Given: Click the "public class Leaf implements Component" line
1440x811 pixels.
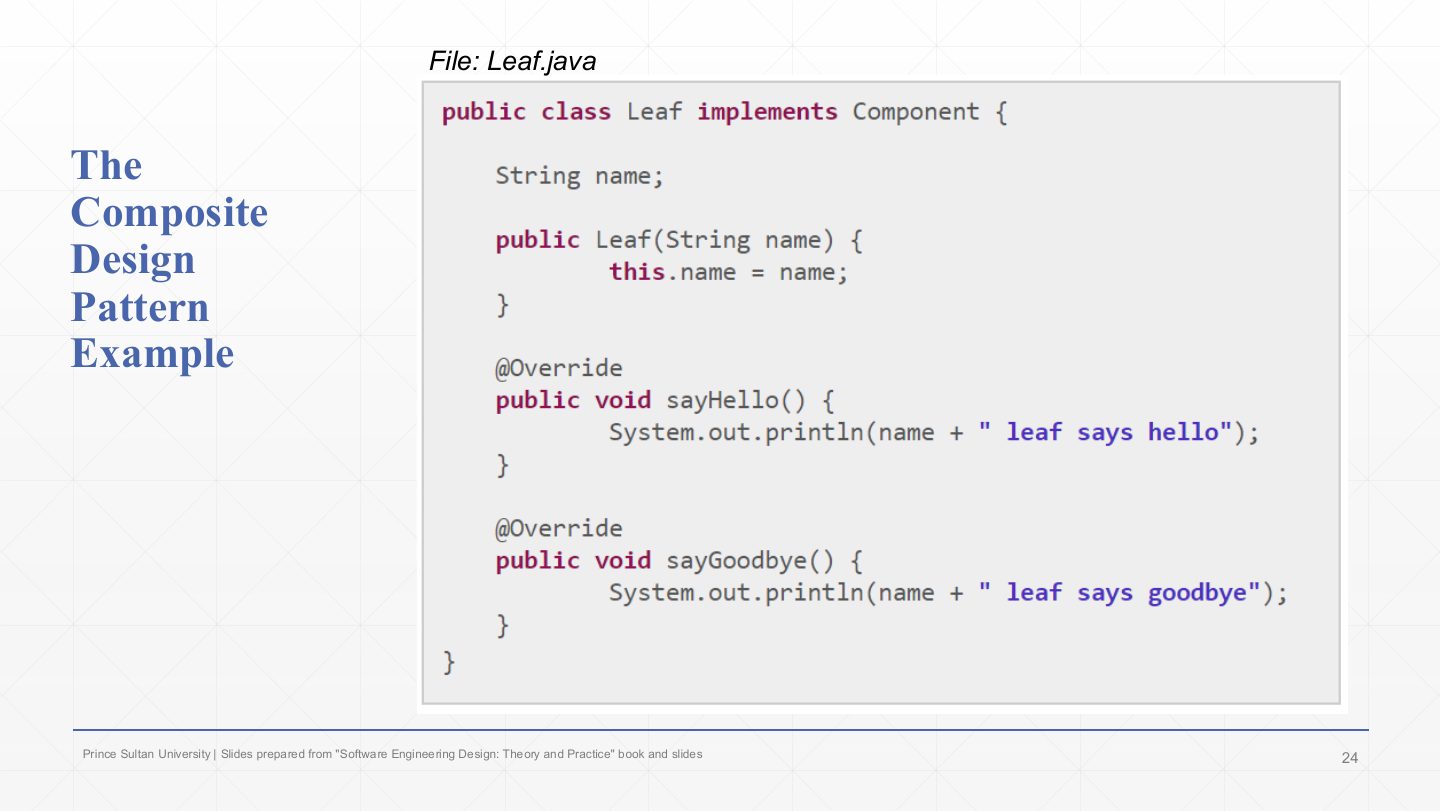Looking at the screenshot, I should click(x=724, y=112).
